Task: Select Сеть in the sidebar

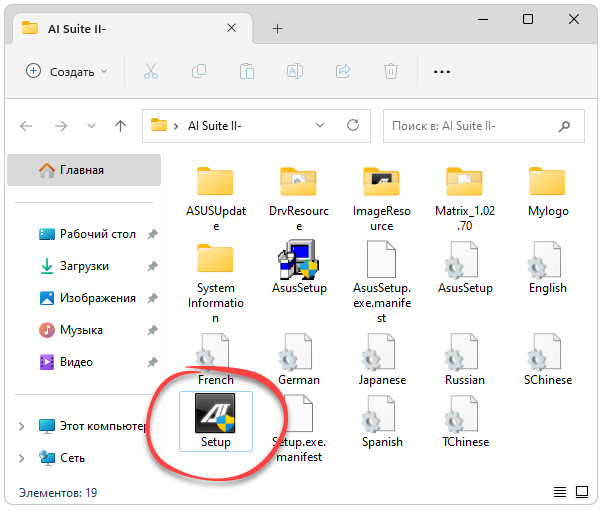Action: point(62,458)
